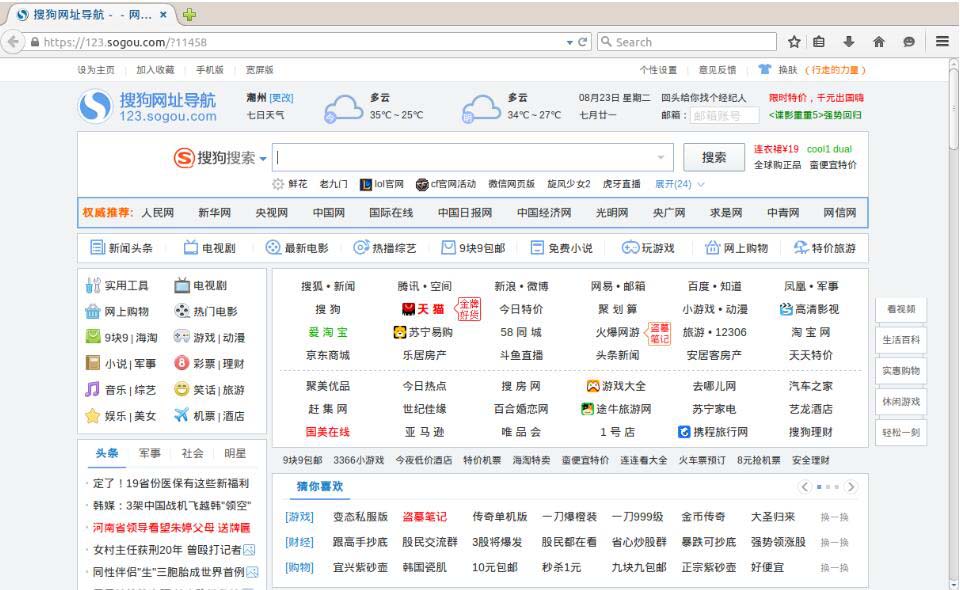
Task: Click the 机票|酒店 airplane icon
Action: coord(181,415)
